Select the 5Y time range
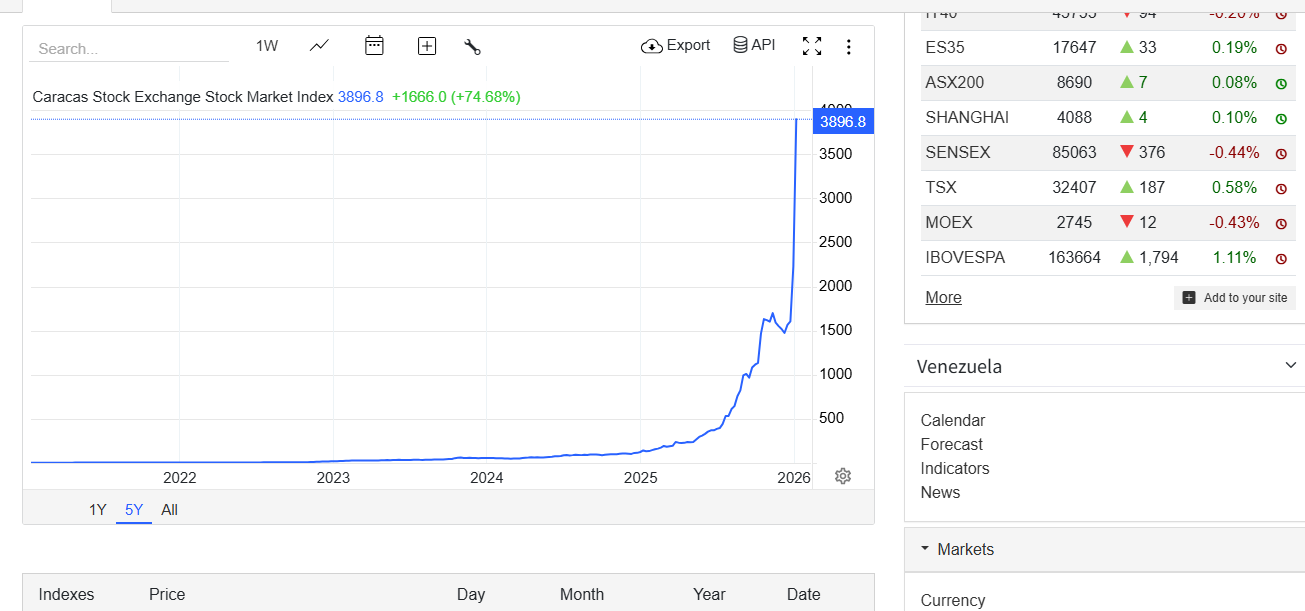Image resolution: width=1305 pixels, height=611 pixels. coord(134,510)
